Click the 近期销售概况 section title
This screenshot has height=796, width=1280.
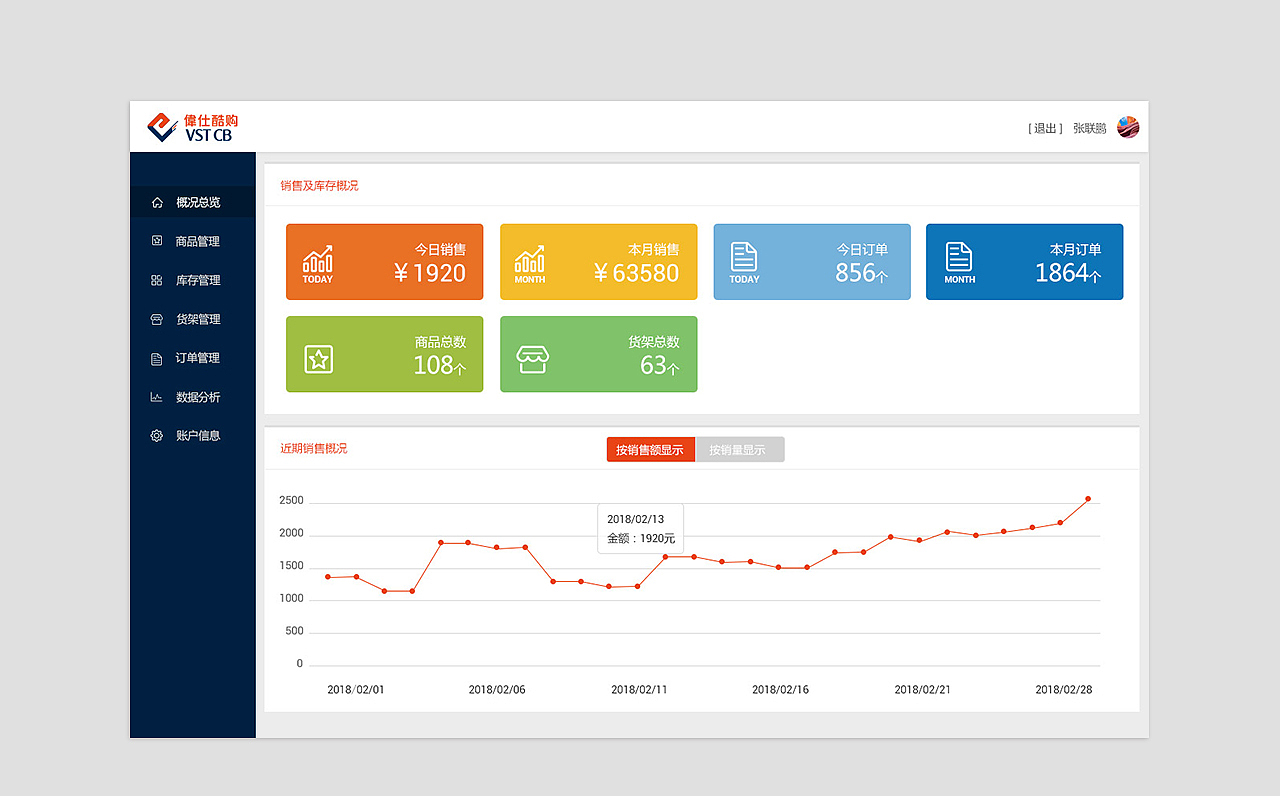pyautogui.click(x=314, y=449)
